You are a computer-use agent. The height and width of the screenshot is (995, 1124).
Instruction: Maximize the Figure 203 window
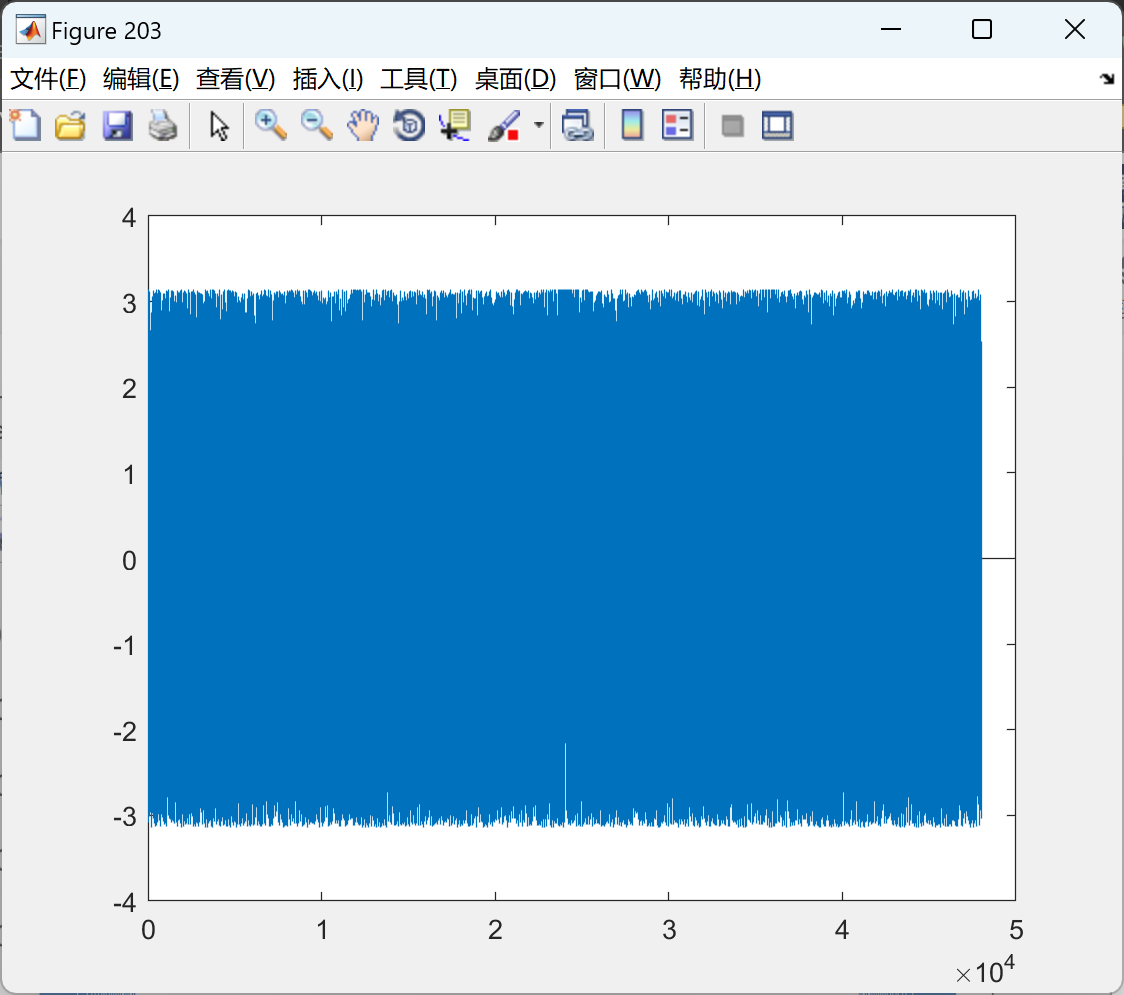(x=981, y=29)
